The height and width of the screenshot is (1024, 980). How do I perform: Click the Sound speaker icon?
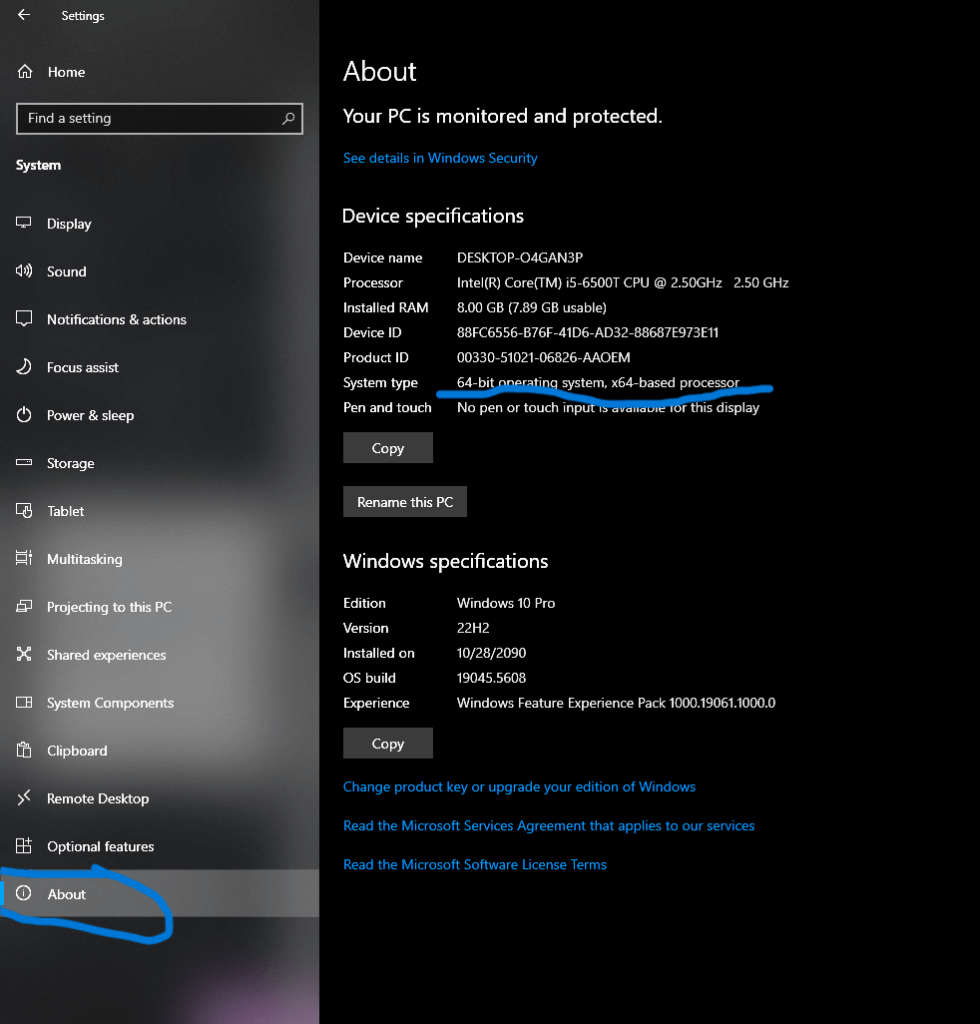tap(24, 271)
